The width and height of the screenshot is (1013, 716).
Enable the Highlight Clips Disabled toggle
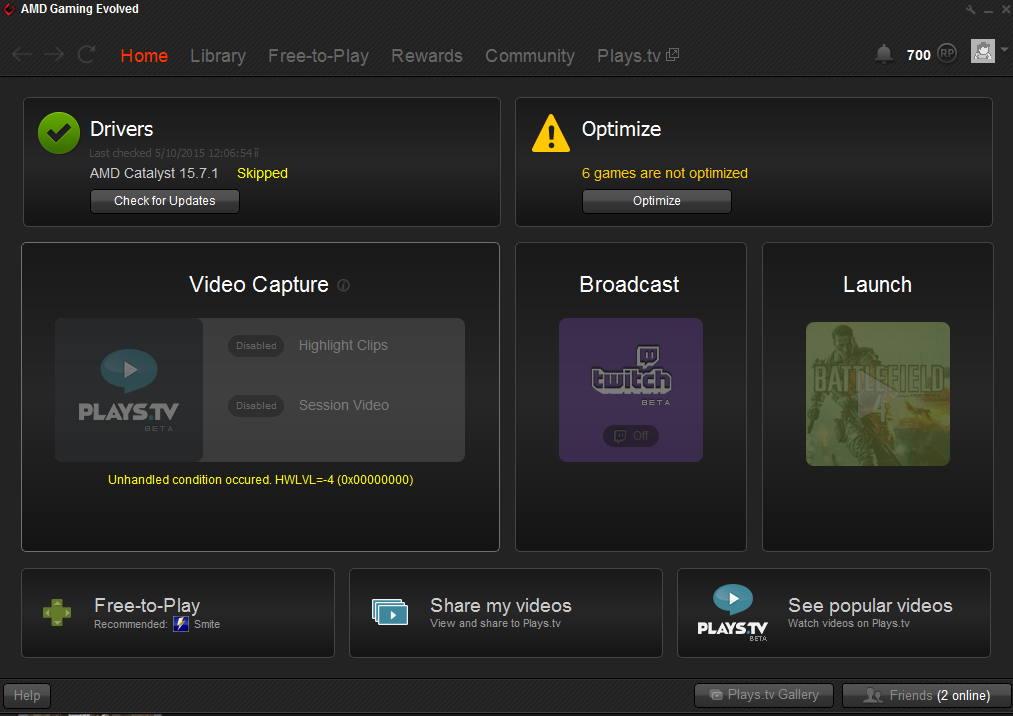(256, 346)
